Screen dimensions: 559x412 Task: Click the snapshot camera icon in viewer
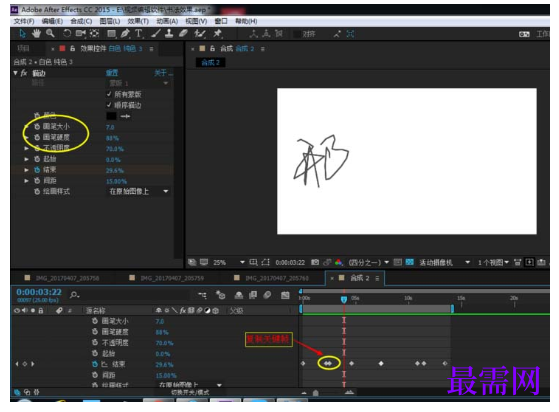pyautogui.click(x=315, y=263)
